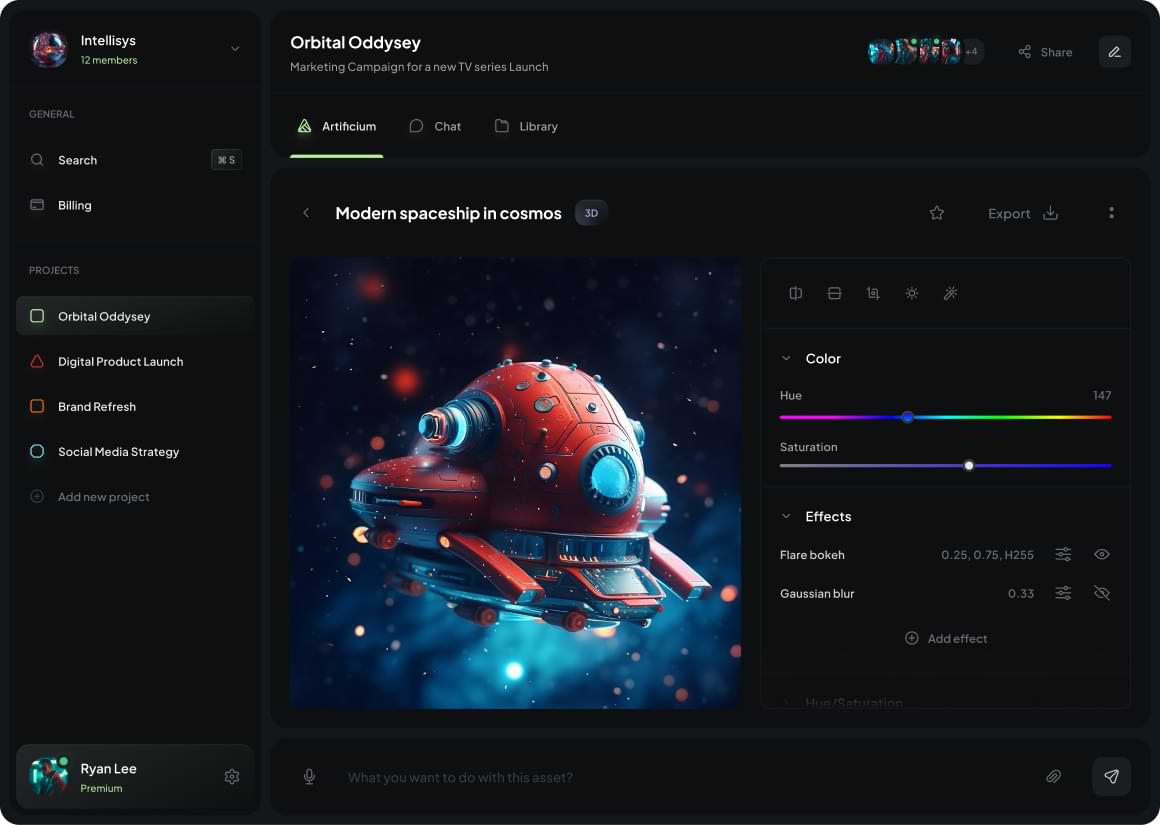This screenshot has width=1160, height=825.
Task: Star the Modern spaceship in cosmos asset
Action: point(936,213)
